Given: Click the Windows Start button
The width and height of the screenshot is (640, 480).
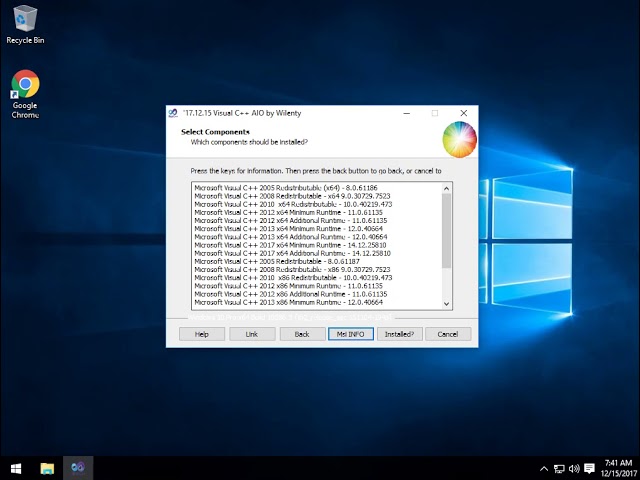Looking at the screenshot, I should point(16,468).
